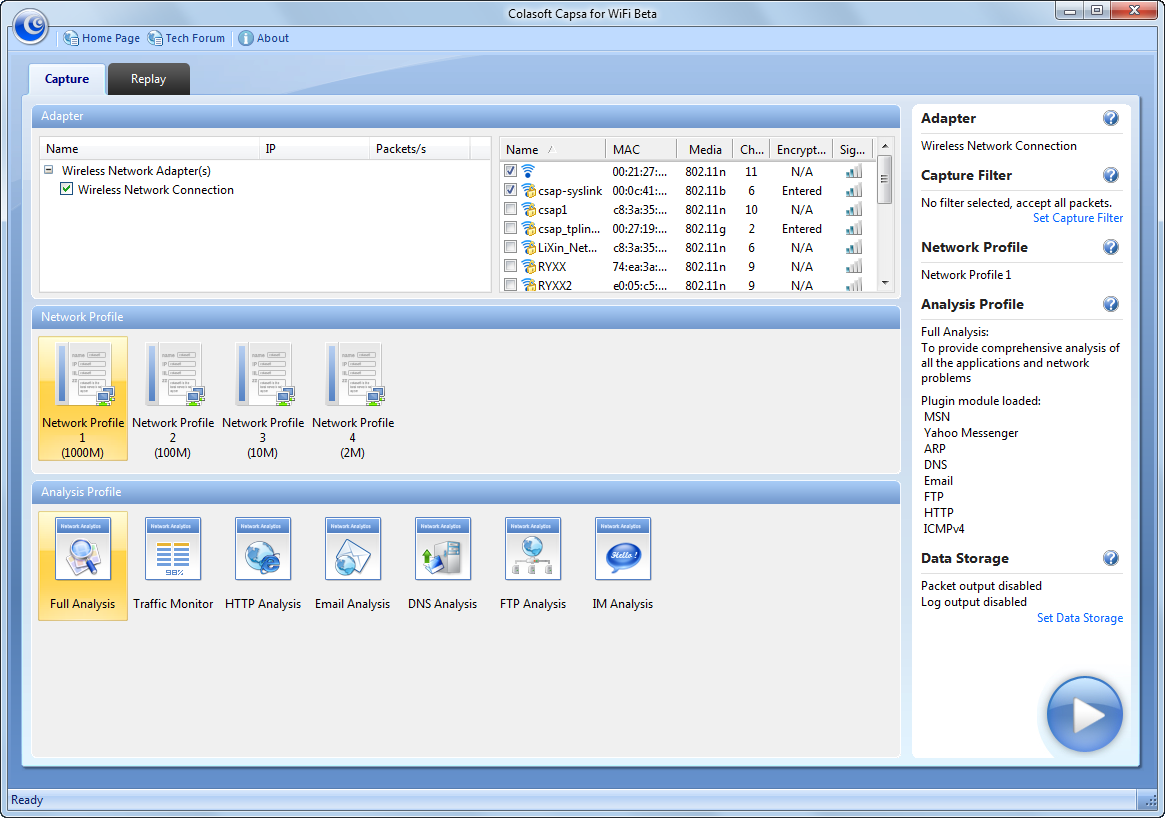Click the unnamed access point WiFi icon

pos(528,171)
